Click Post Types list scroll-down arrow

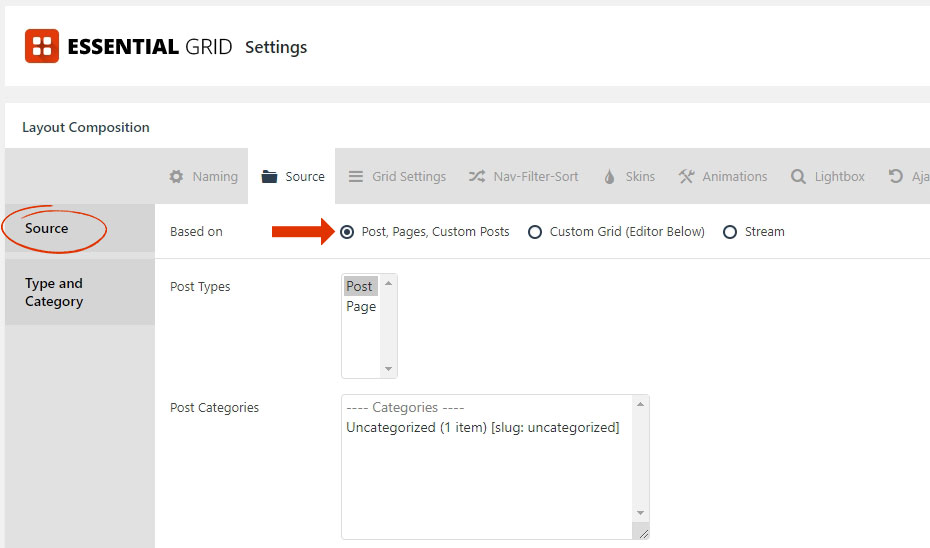pyautogui.click(x=388, y=369)
